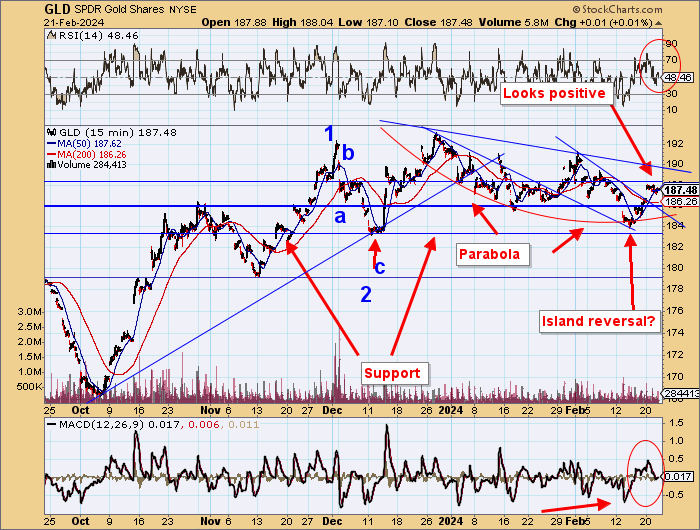Image resolution: width=700 pixels, height=530 pixels.
Task: Click the 48.46 RSI axis value tag
Action: click(678, 78)
